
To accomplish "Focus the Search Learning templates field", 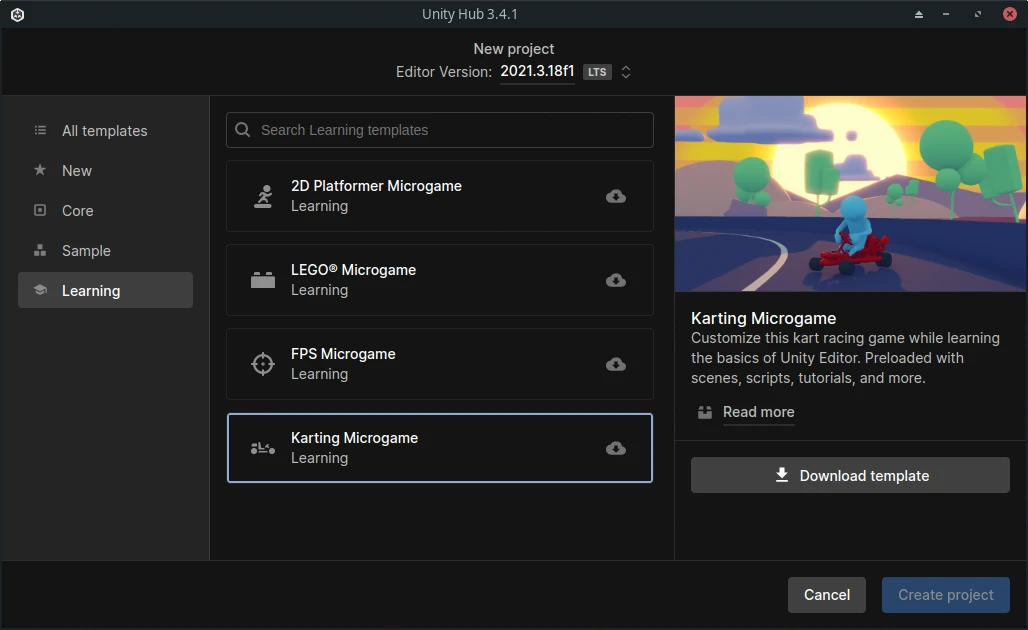I will 440,130.
